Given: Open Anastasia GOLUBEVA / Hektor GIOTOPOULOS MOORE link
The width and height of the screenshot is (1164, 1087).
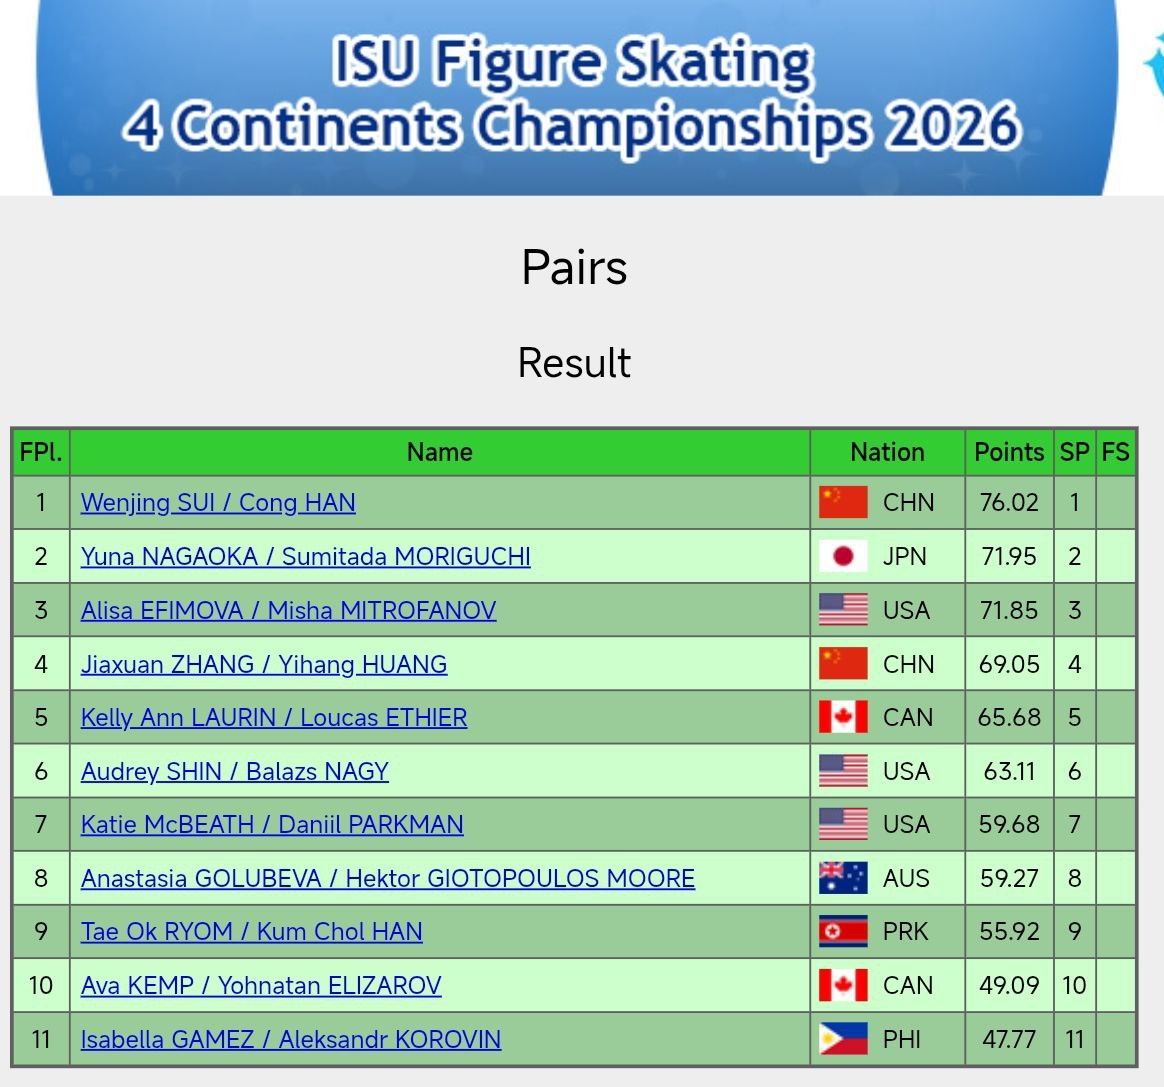Looking at the screenshot, I should pyautogui.click(x=388, y=878).
